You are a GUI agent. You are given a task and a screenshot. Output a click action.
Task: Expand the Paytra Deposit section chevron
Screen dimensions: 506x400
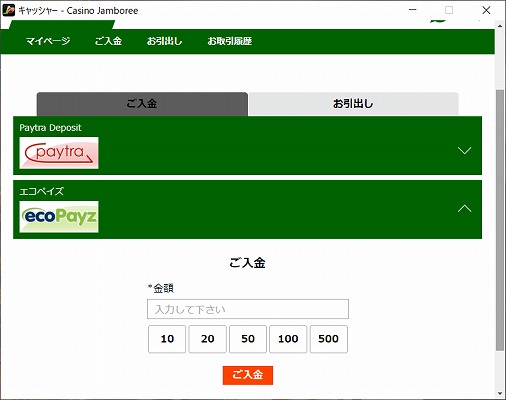point(464,150)
